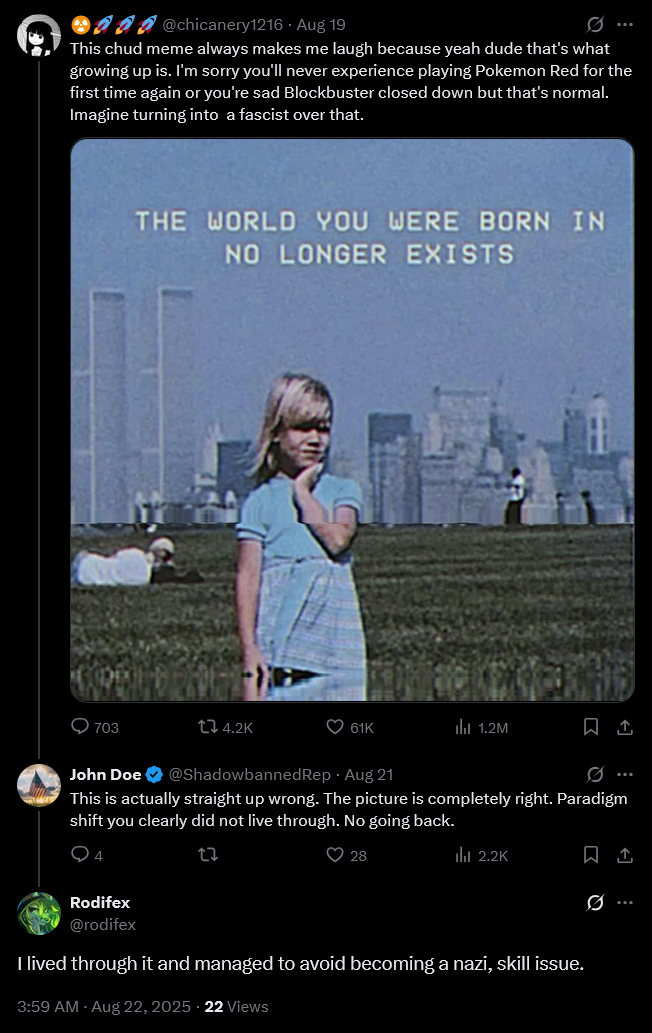The height and width of the screenshot is (1033, 652).
Task: Open more options menu on chicanery1216's post
Action: tap(624, 24)
